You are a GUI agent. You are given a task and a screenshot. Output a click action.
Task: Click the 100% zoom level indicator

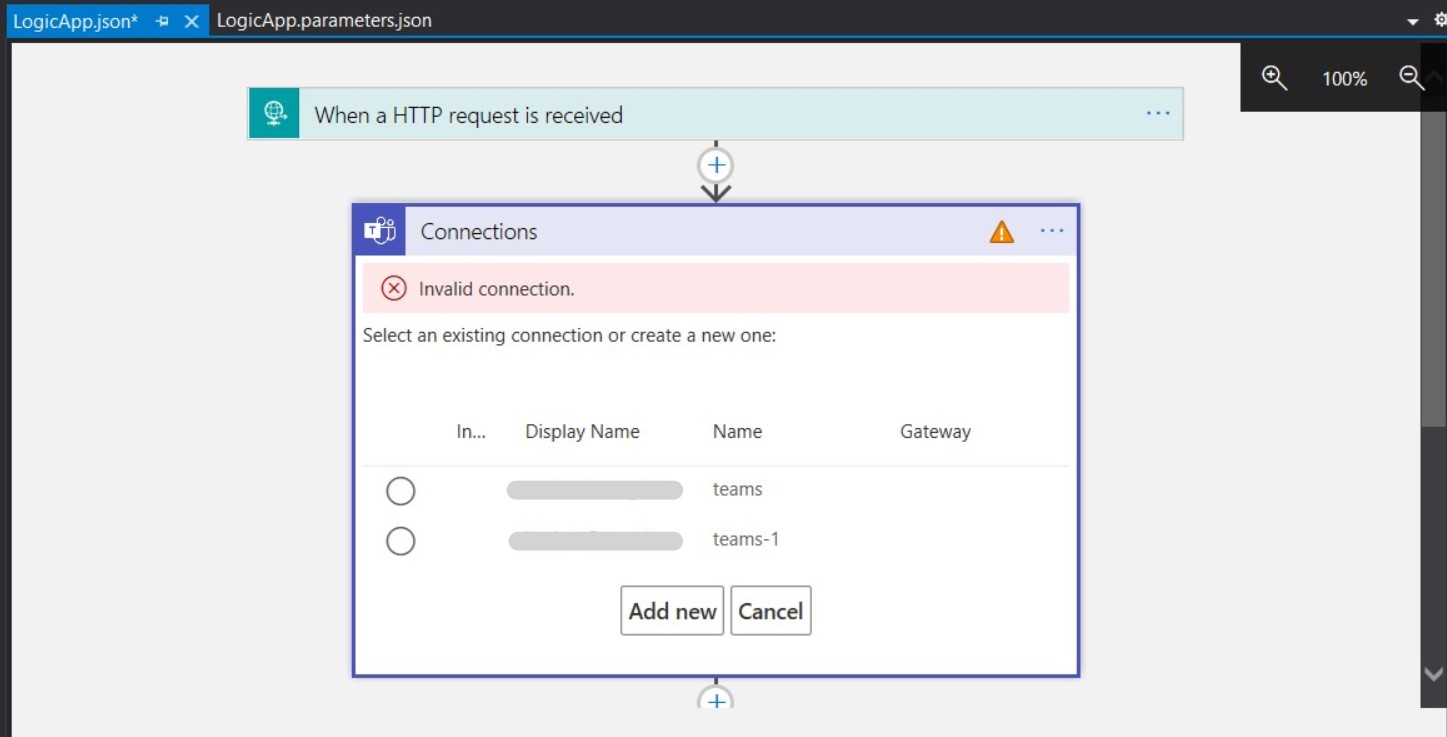pyautogui.click(x=1344, y=78)
